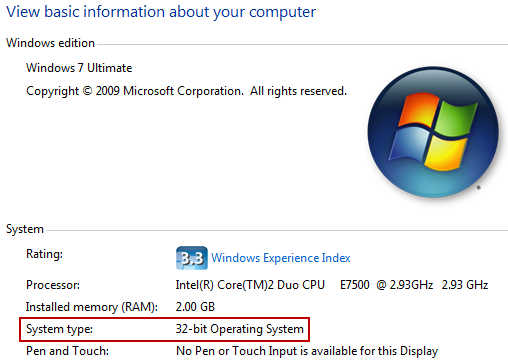The height and width of the screenshot is (363, 508).
Task: Click the Windows edition section heading
Action: pyautogui.click(x=50, y=43)
